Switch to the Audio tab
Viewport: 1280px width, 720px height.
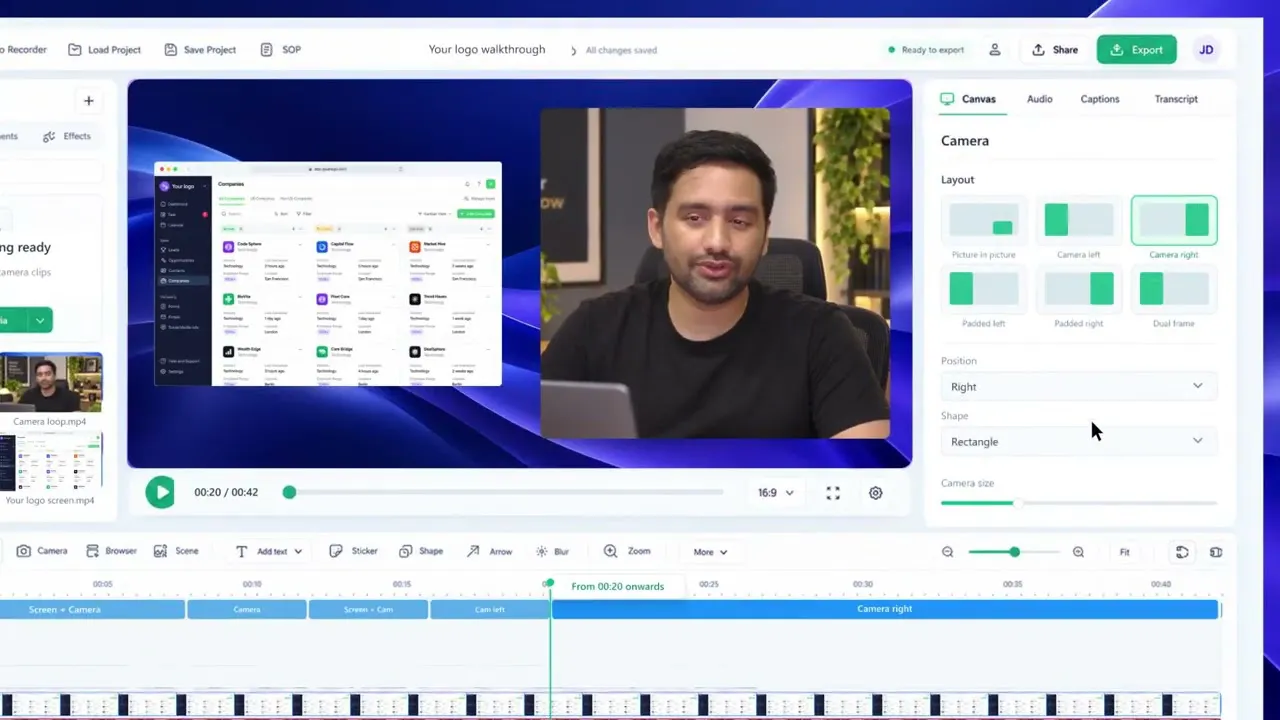coord(1039,99)
